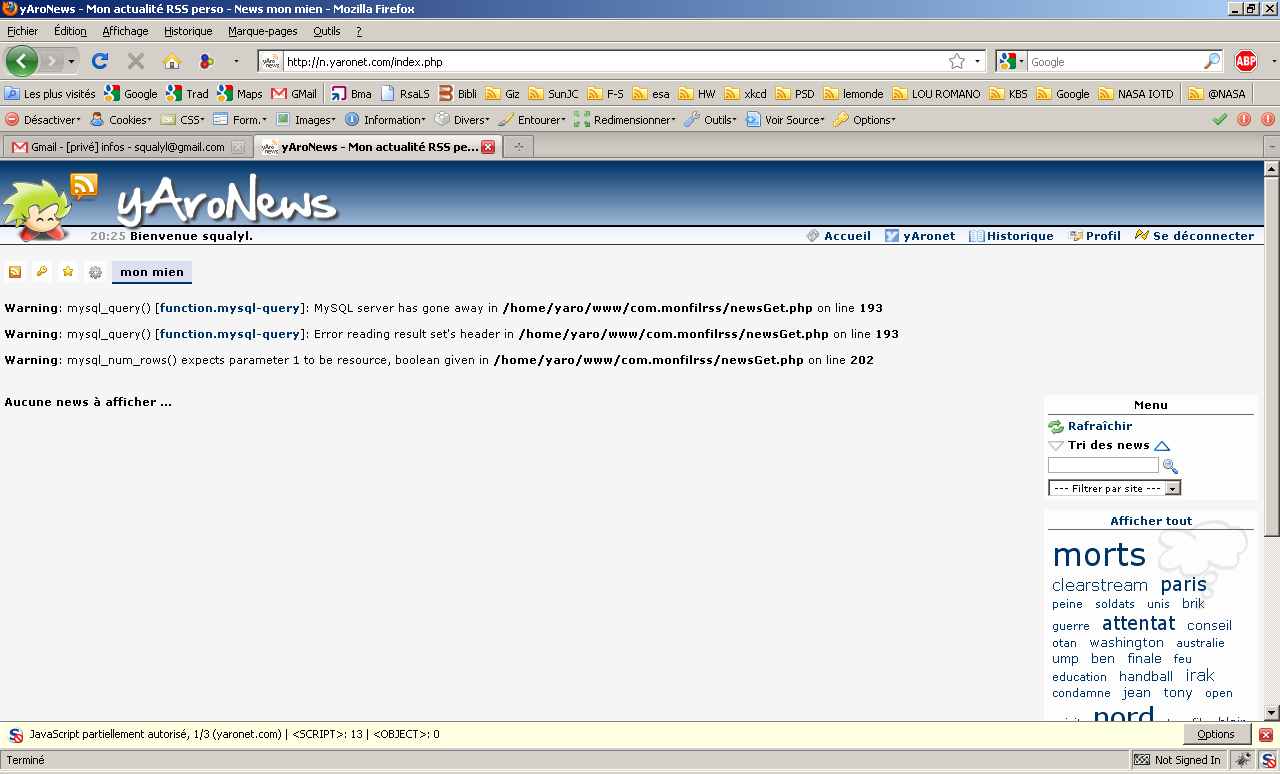
Task: Sort news descending with down triangle
Action: coord(1056,446)
